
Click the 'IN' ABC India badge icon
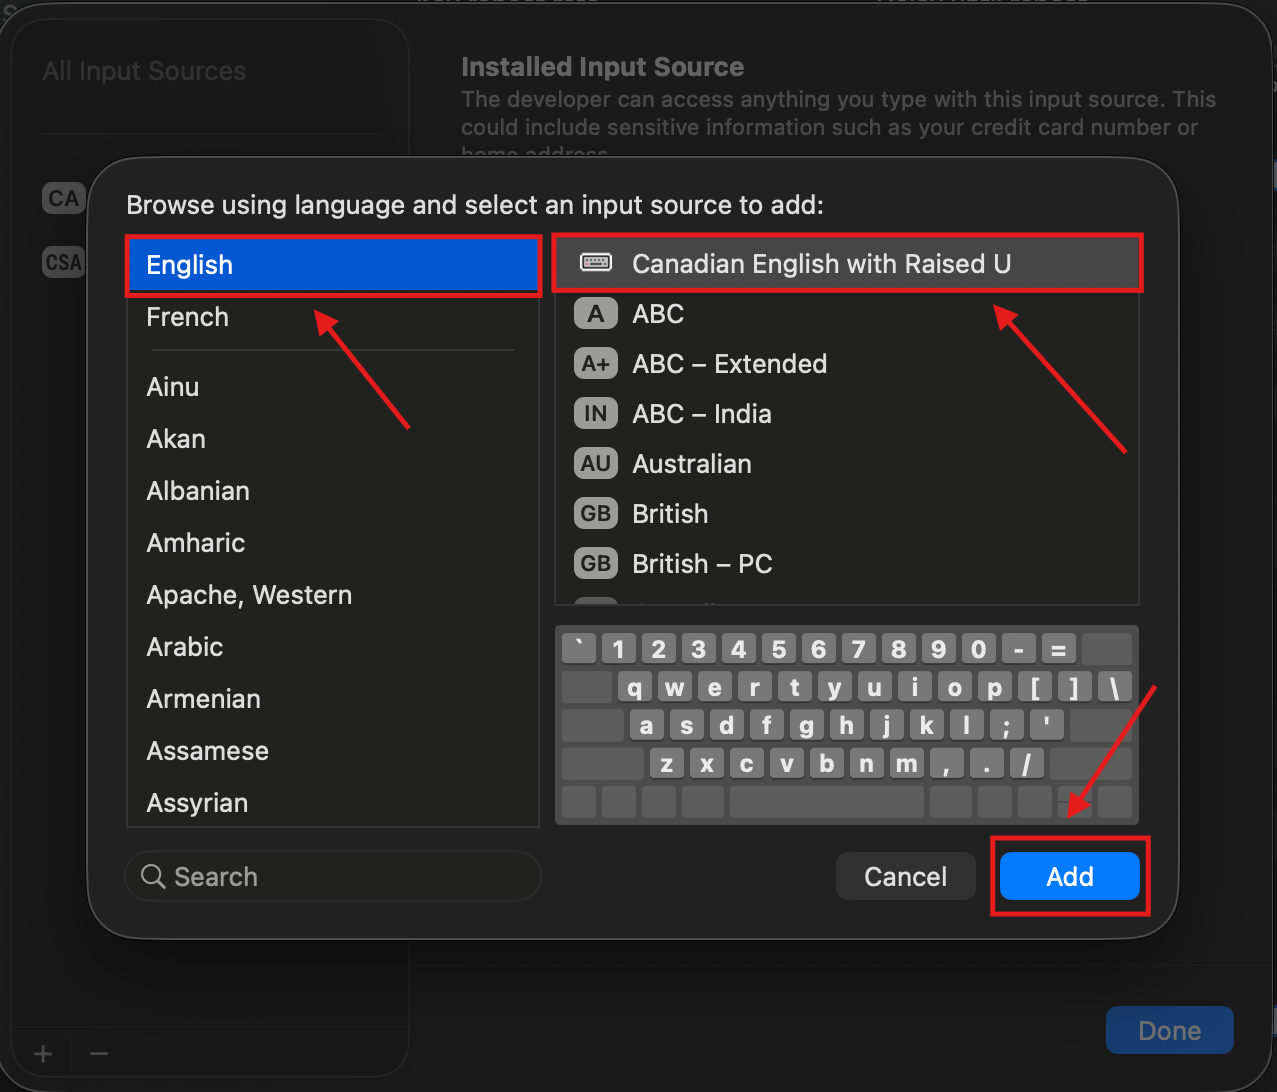[595, 414]
